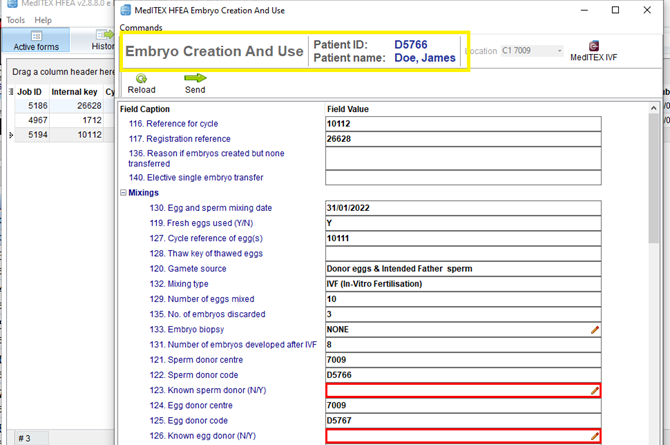Click Cycle reference of egg(s) field 10111
This screenshot has height=445, width=670.
tap(463, 239)
